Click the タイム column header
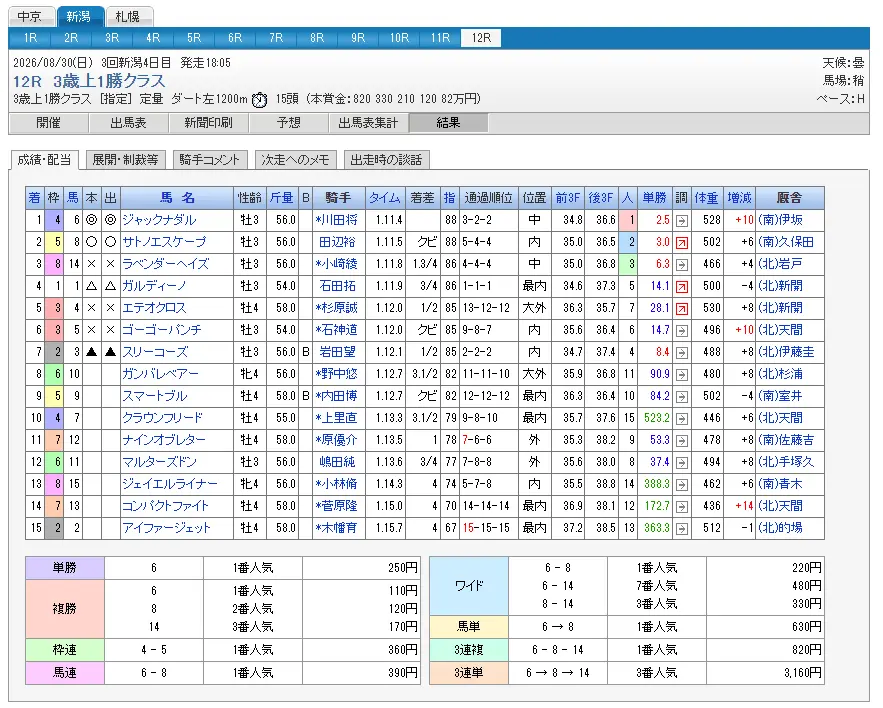883x708 pixels. (x=385, y=198)
